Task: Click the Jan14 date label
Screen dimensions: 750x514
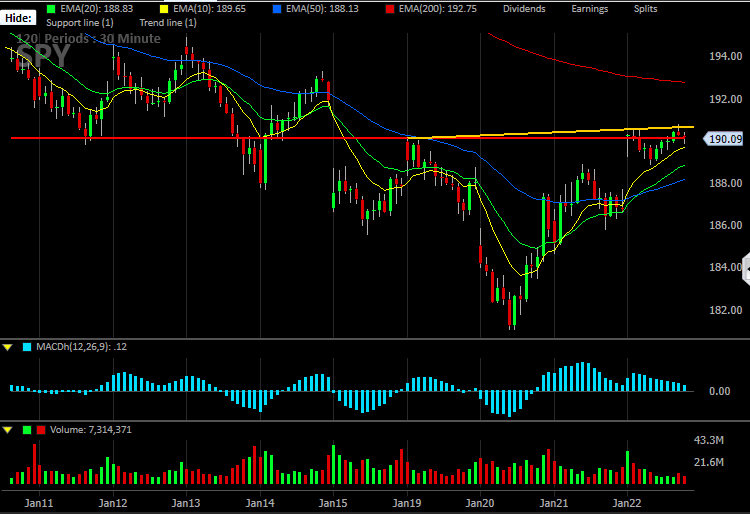Action: (260, 503)
